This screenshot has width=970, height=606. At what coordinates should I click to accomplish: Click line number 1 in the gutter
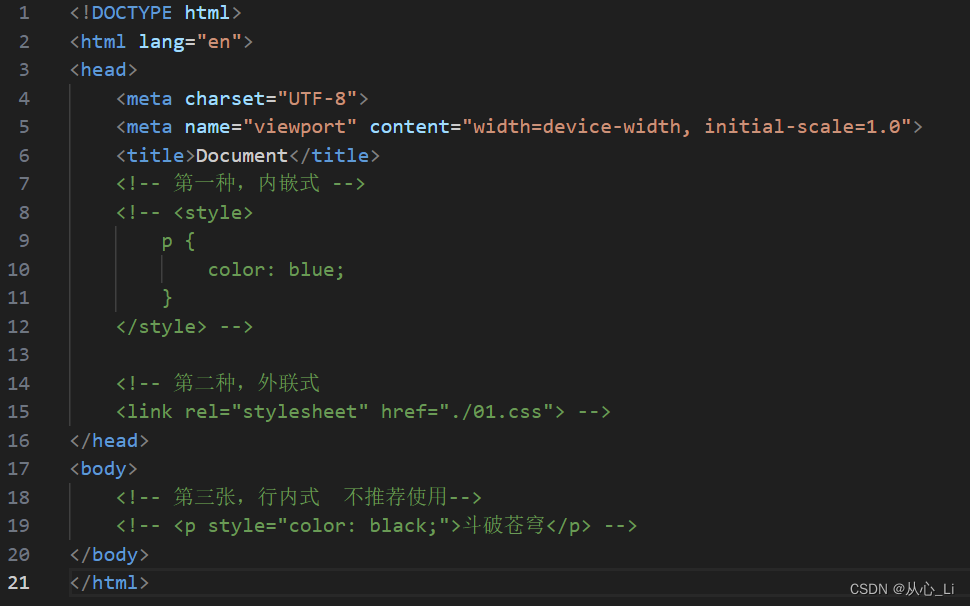click(24, 13)
